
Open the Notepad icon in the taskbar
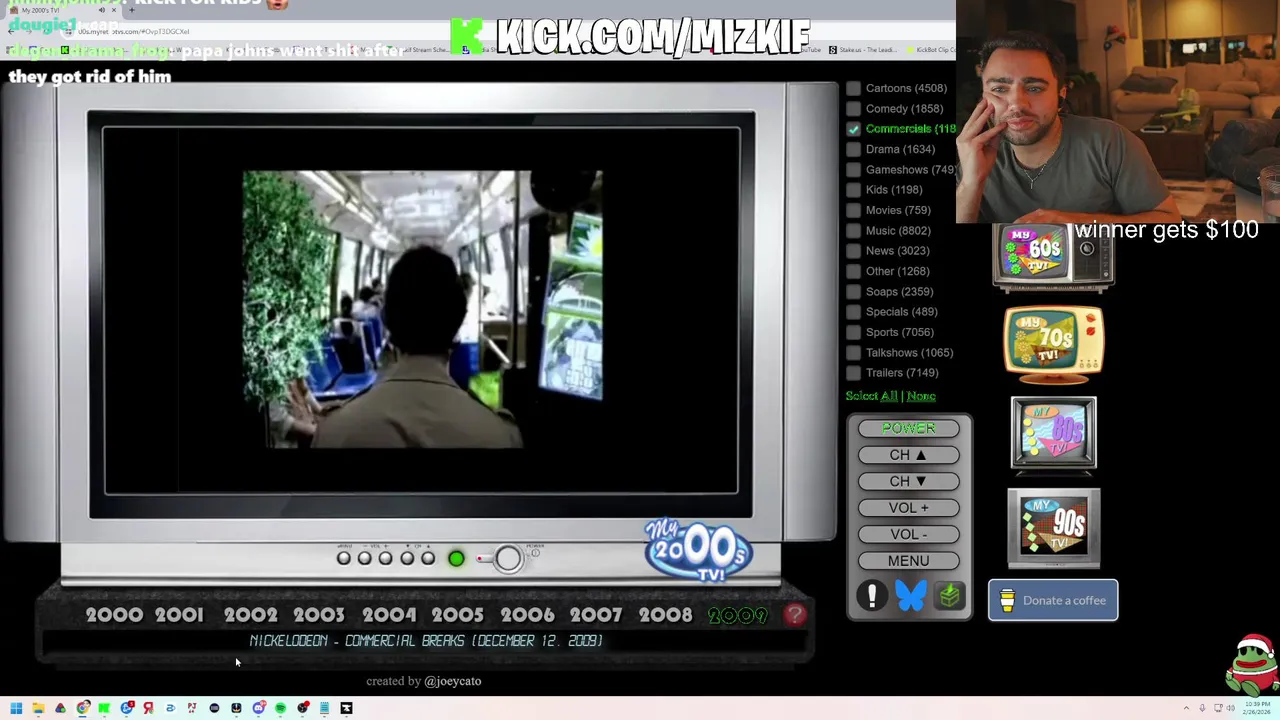click(x=324, y=708)
